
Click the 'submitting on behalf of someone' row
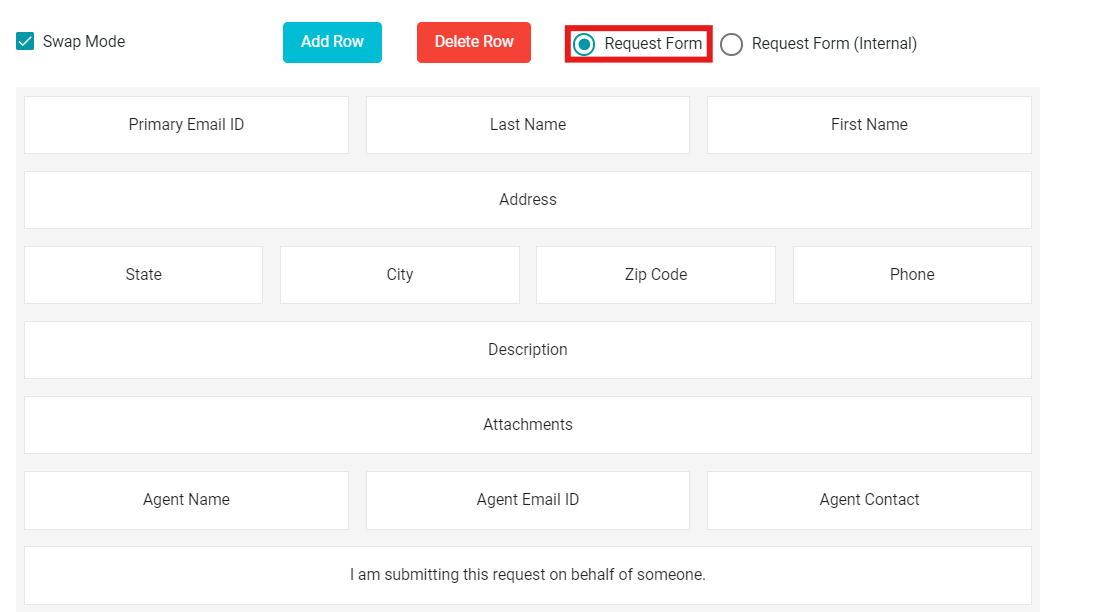pyautogui.click(x=528, y=575)
